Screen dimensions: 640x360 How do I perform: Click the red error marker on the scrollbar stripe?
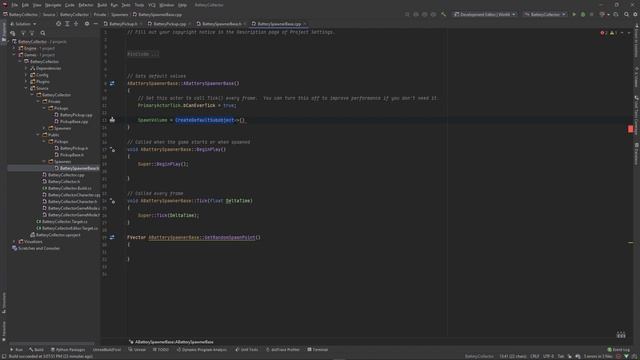(631, 129)
